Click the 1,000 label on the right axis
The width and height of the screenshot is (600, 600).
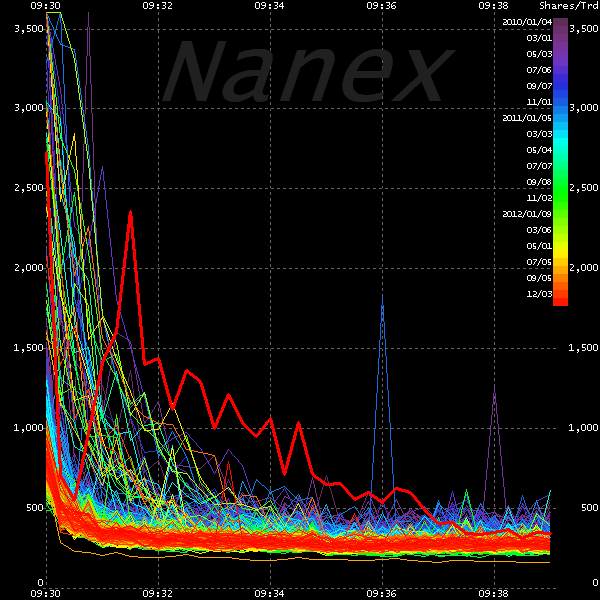(x=583, y=427)
